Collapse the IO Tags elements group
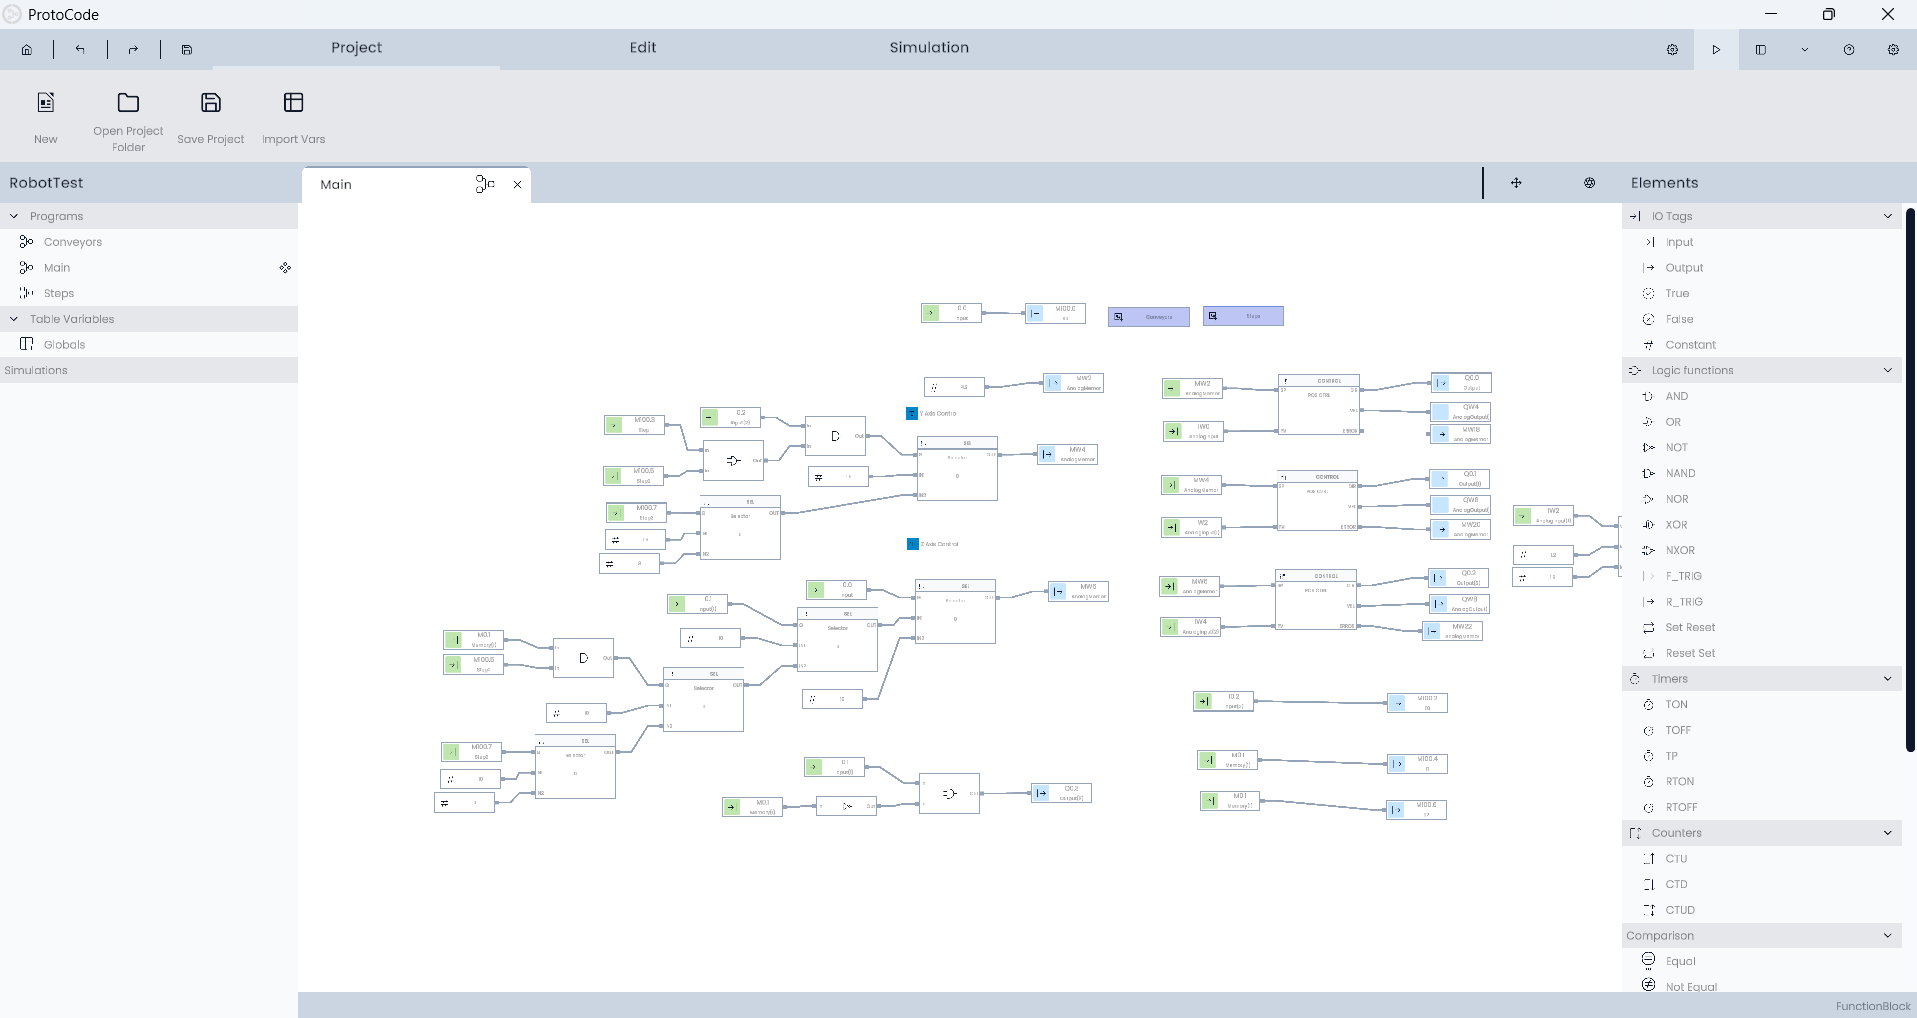The width and height of the screenshot is (1917, 1018). [x=1888, y=216]
